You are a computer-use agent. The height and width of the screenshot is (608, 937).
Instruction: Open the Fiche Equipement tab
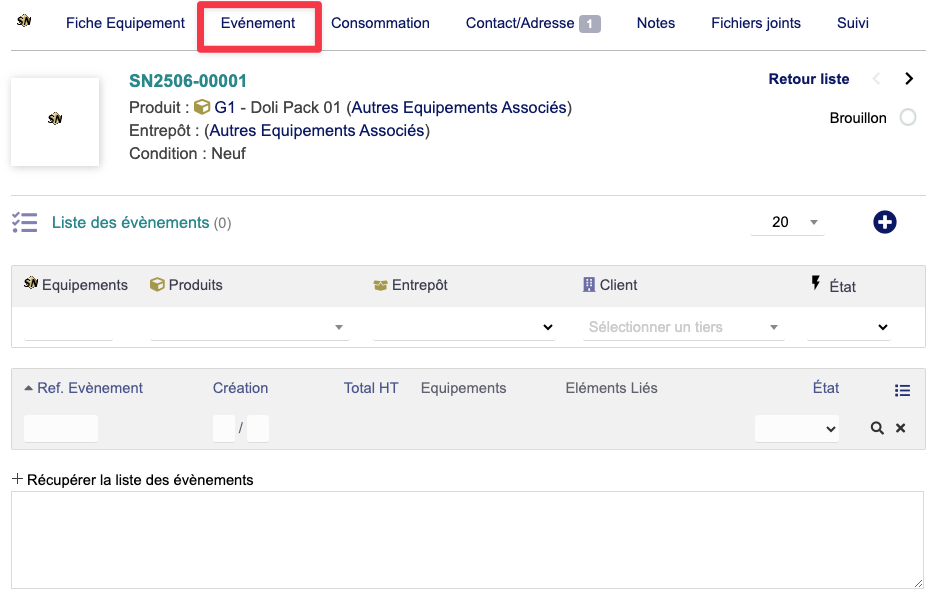pos(125,23)
